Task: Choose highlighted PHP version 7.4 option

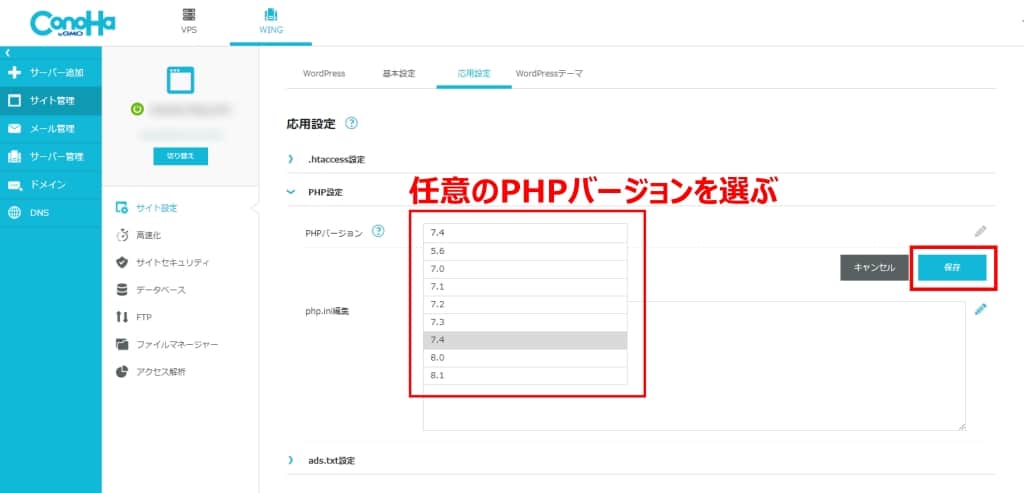Action: pyautogui.click(x=525, y=340)
